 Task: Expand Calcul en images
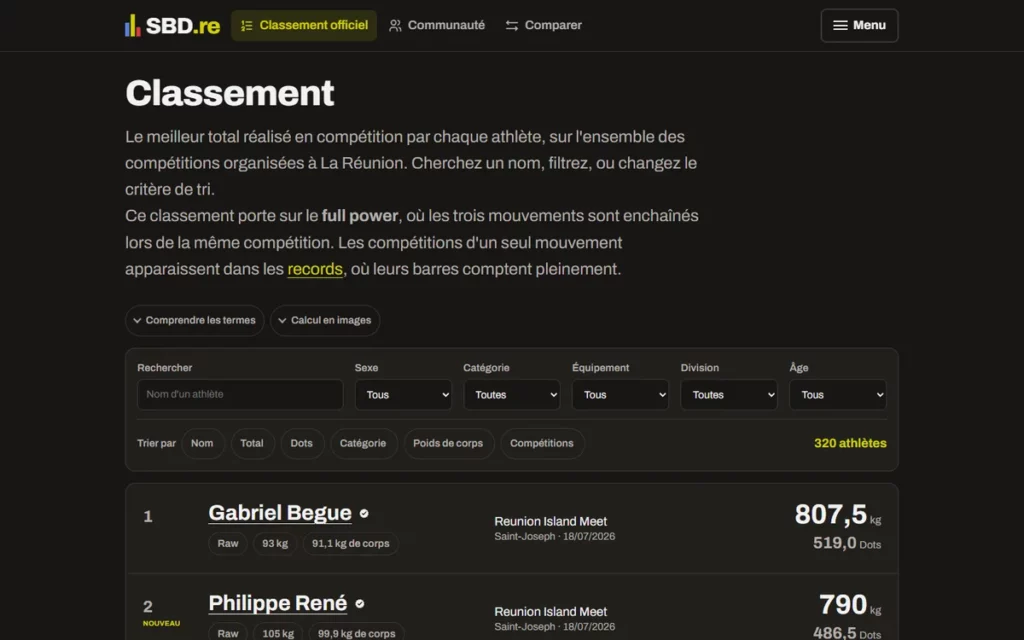(325, 321)
